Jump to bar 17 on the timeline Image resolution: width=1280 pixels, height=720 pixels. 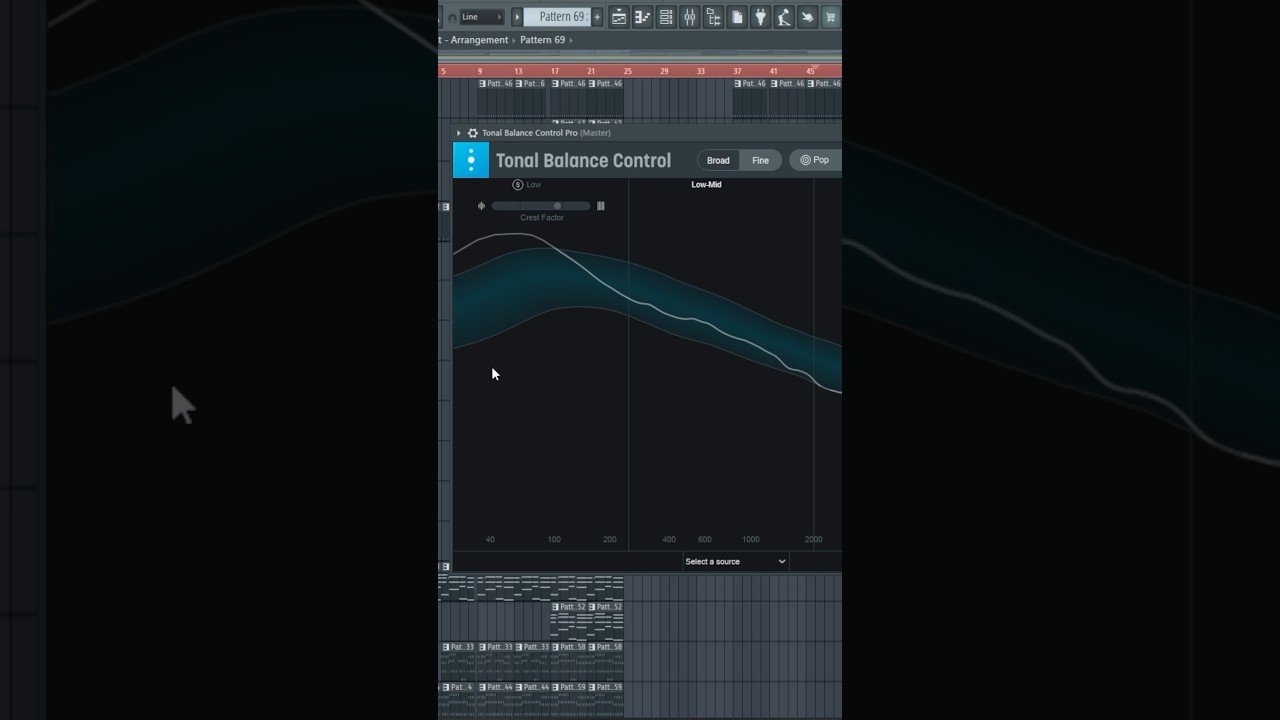[555, 71]
